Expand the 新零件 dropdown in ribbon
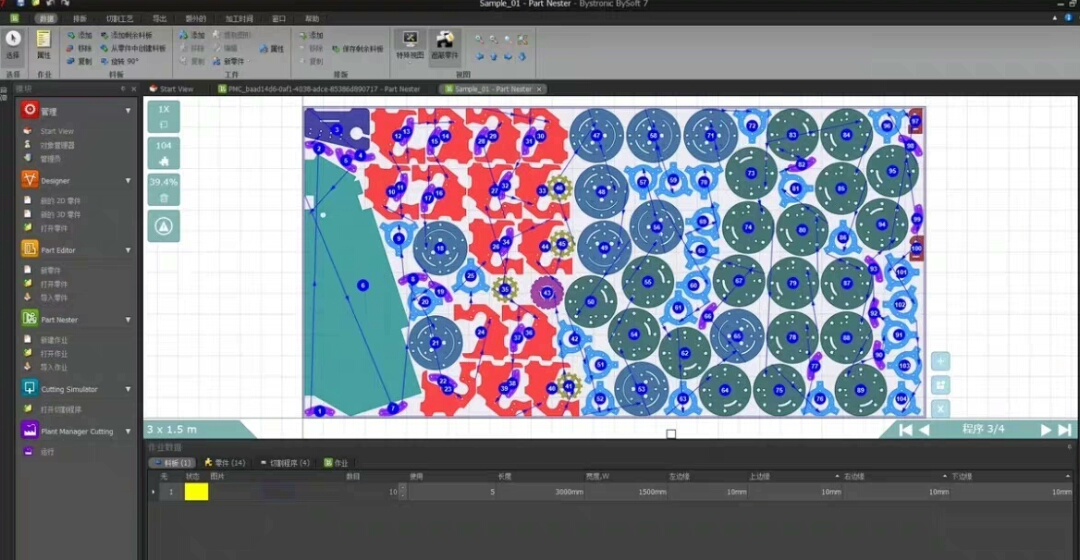Viewport: 1080px width, 560px height. click(x=242, y=61)
